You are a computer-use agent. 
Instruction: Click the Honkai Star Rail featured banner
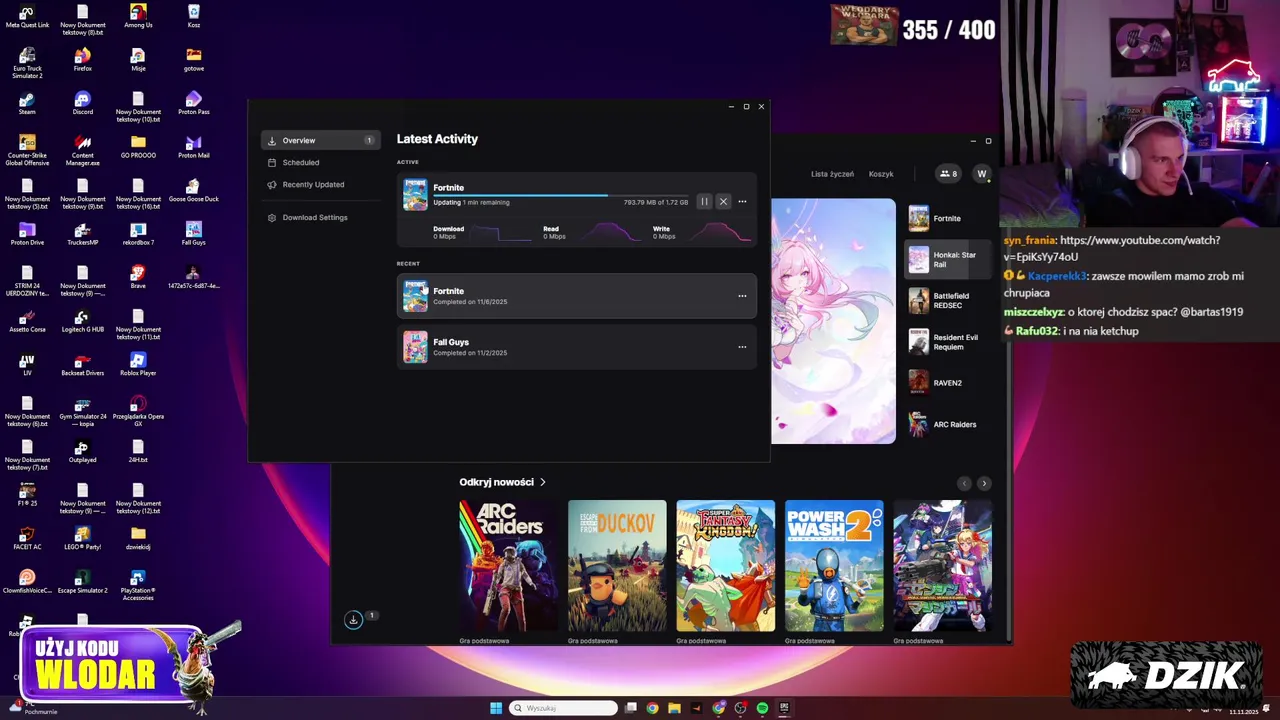click(833, 321)
